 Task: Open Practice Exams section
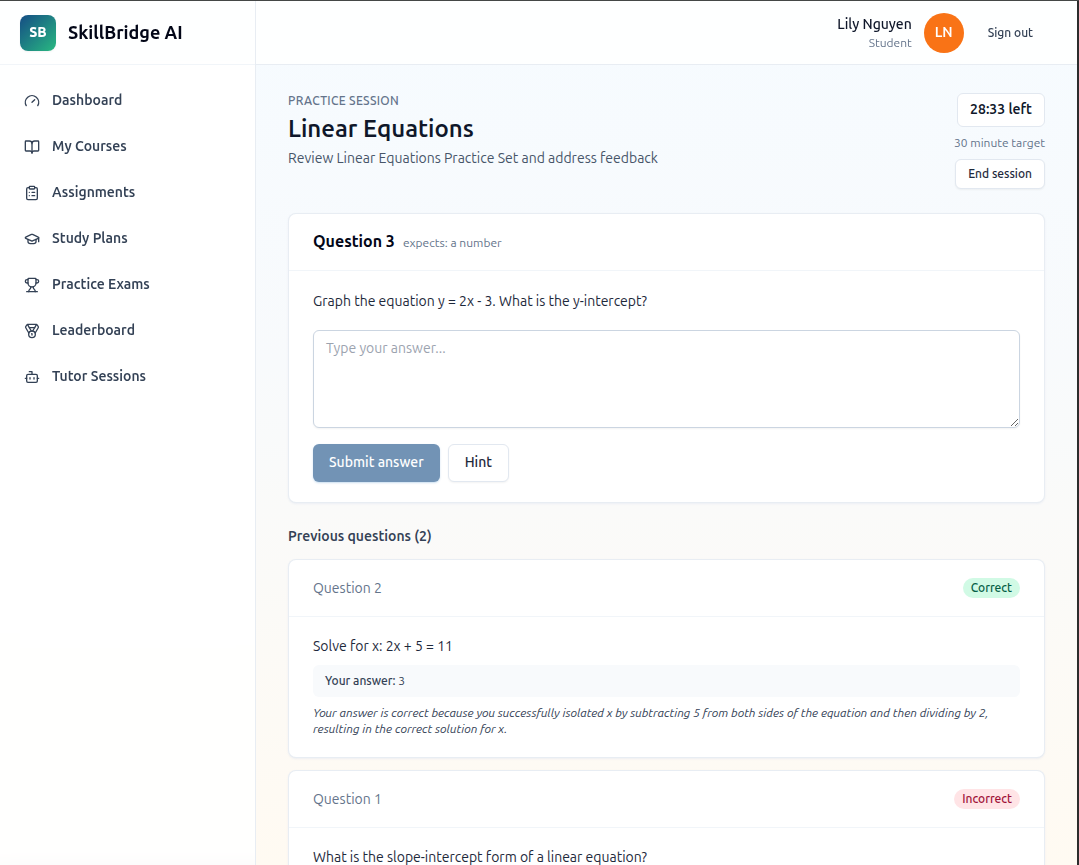click(x=100, y=285)
